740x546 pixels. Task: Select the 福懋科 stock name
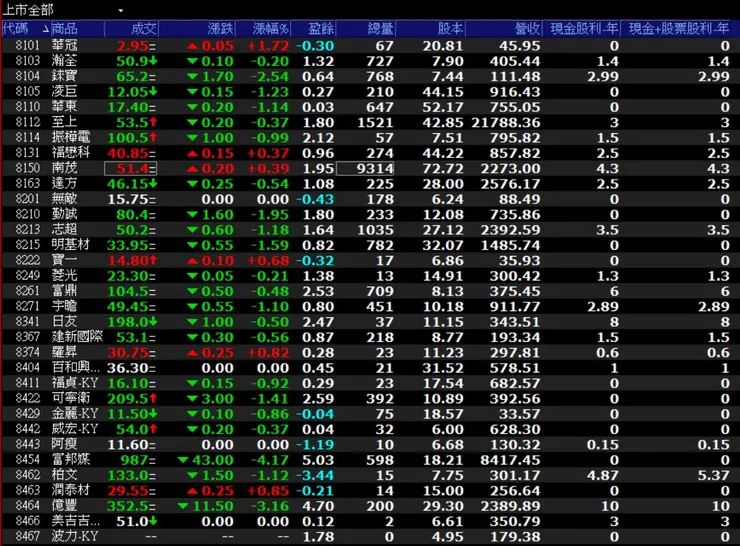point(70,153)
